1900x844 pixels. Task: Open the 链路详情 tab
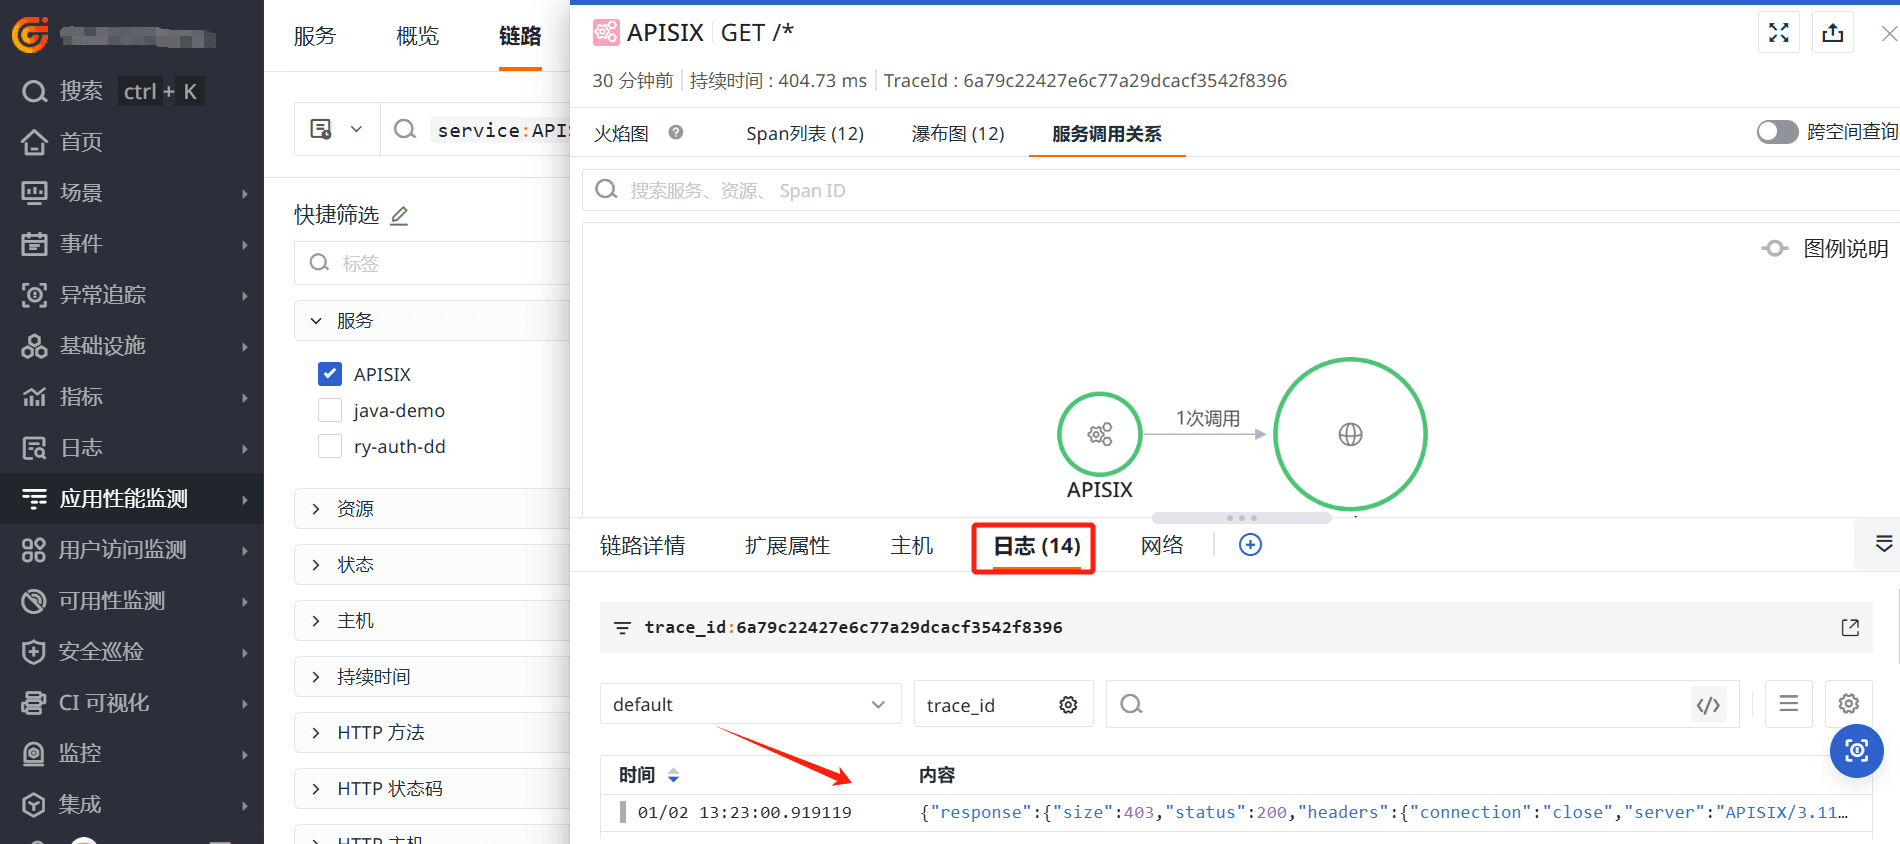(642, 546)
